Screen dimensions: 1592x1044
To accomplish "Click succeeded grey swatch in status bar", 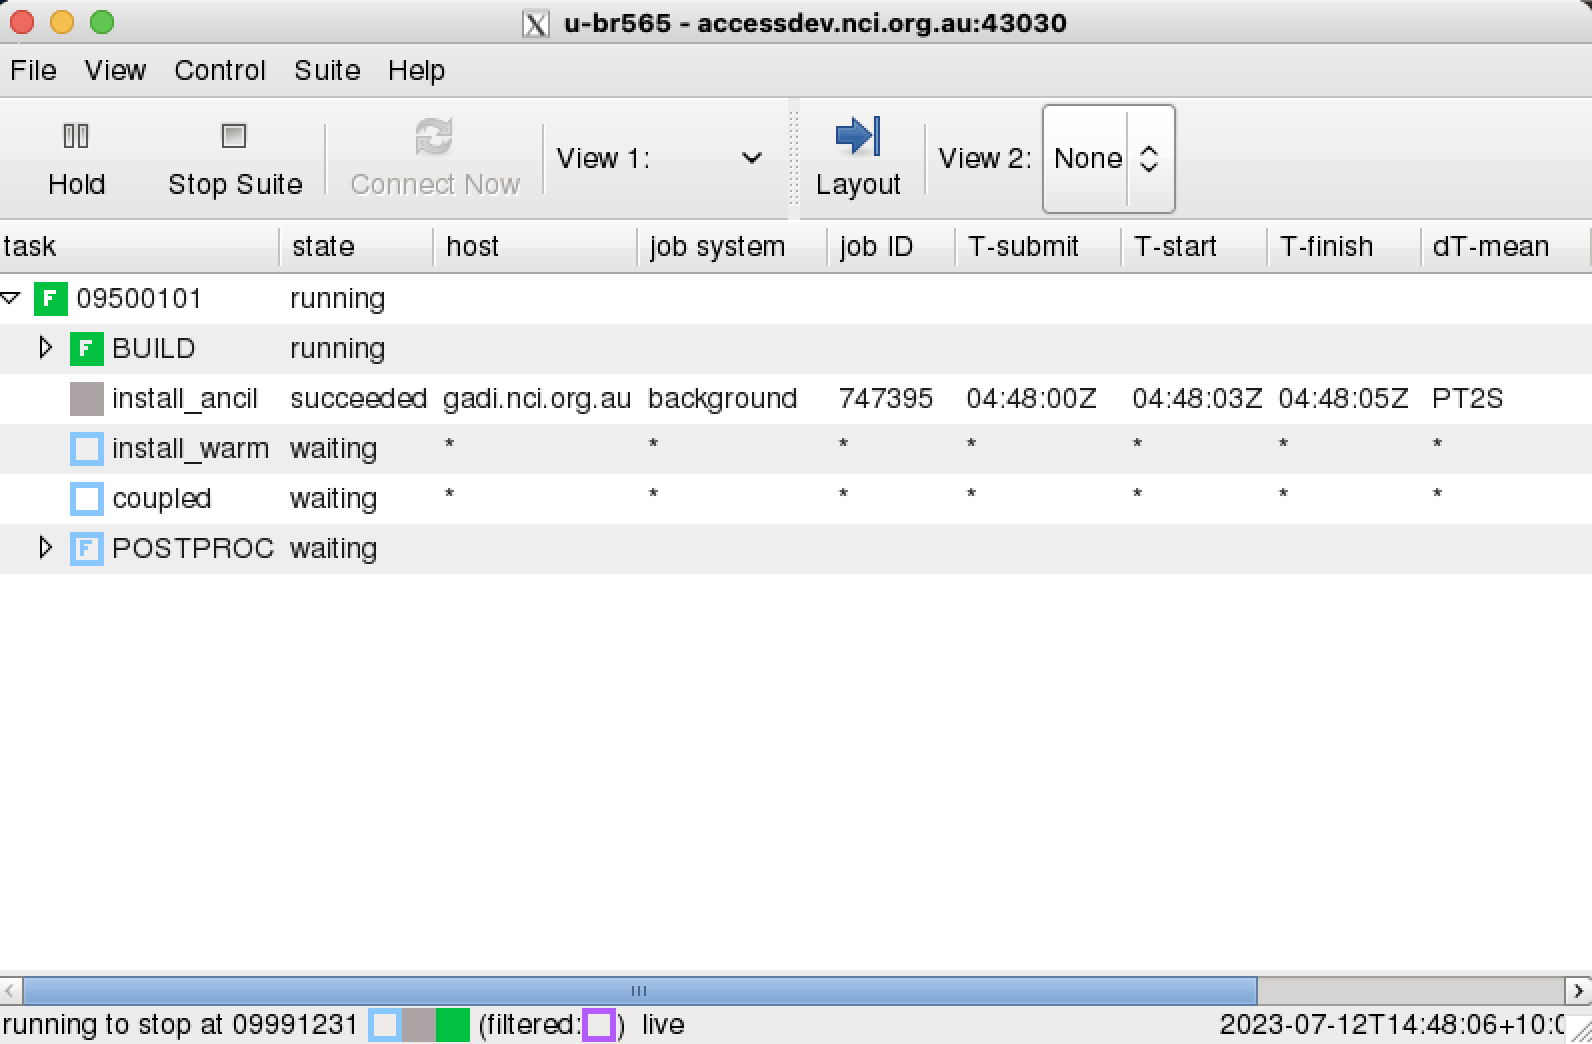I will pyautogui.click(x=419, y=1025).
